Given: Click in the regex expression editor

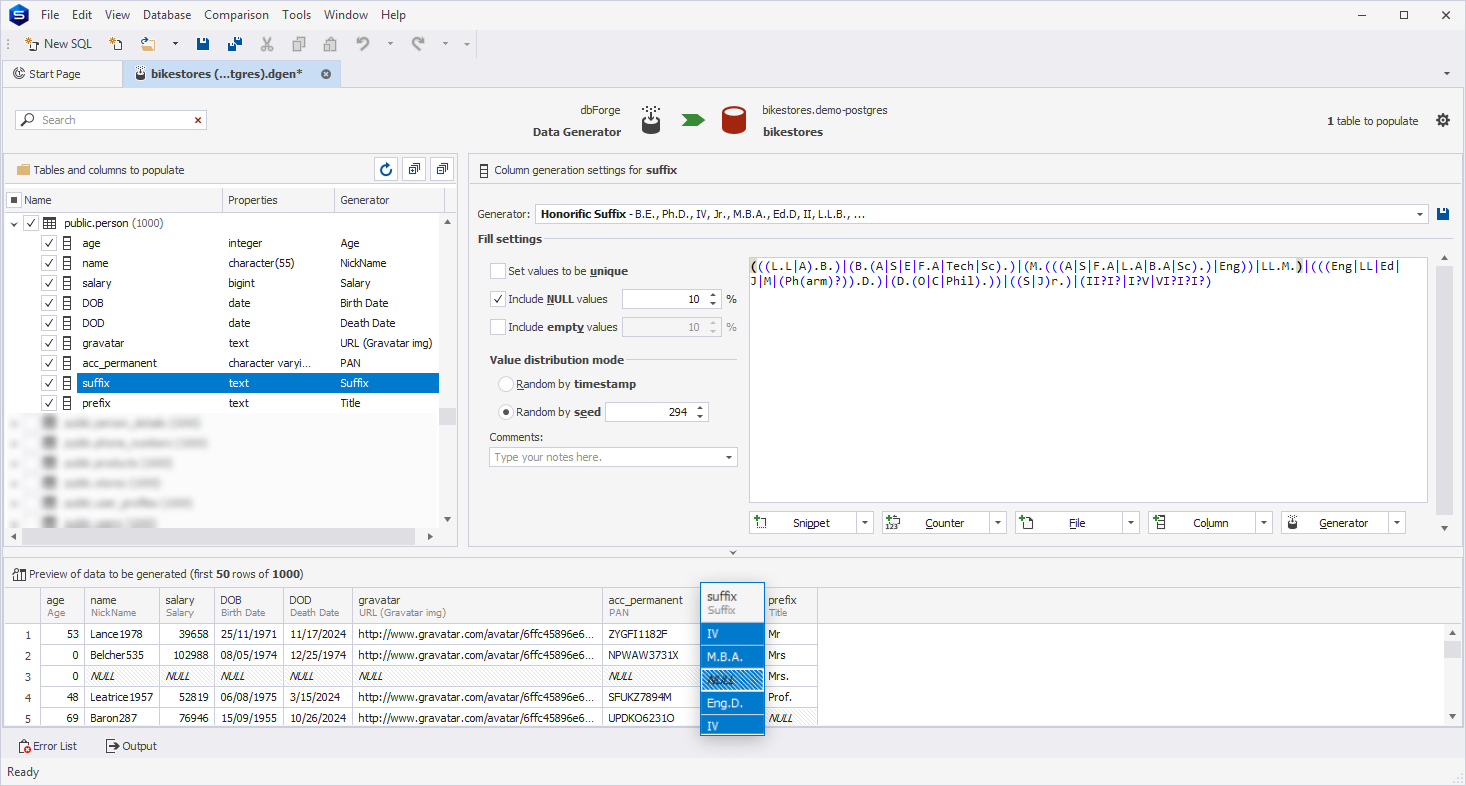Looking at the screenshot, I should click(x=1088, y=379).
